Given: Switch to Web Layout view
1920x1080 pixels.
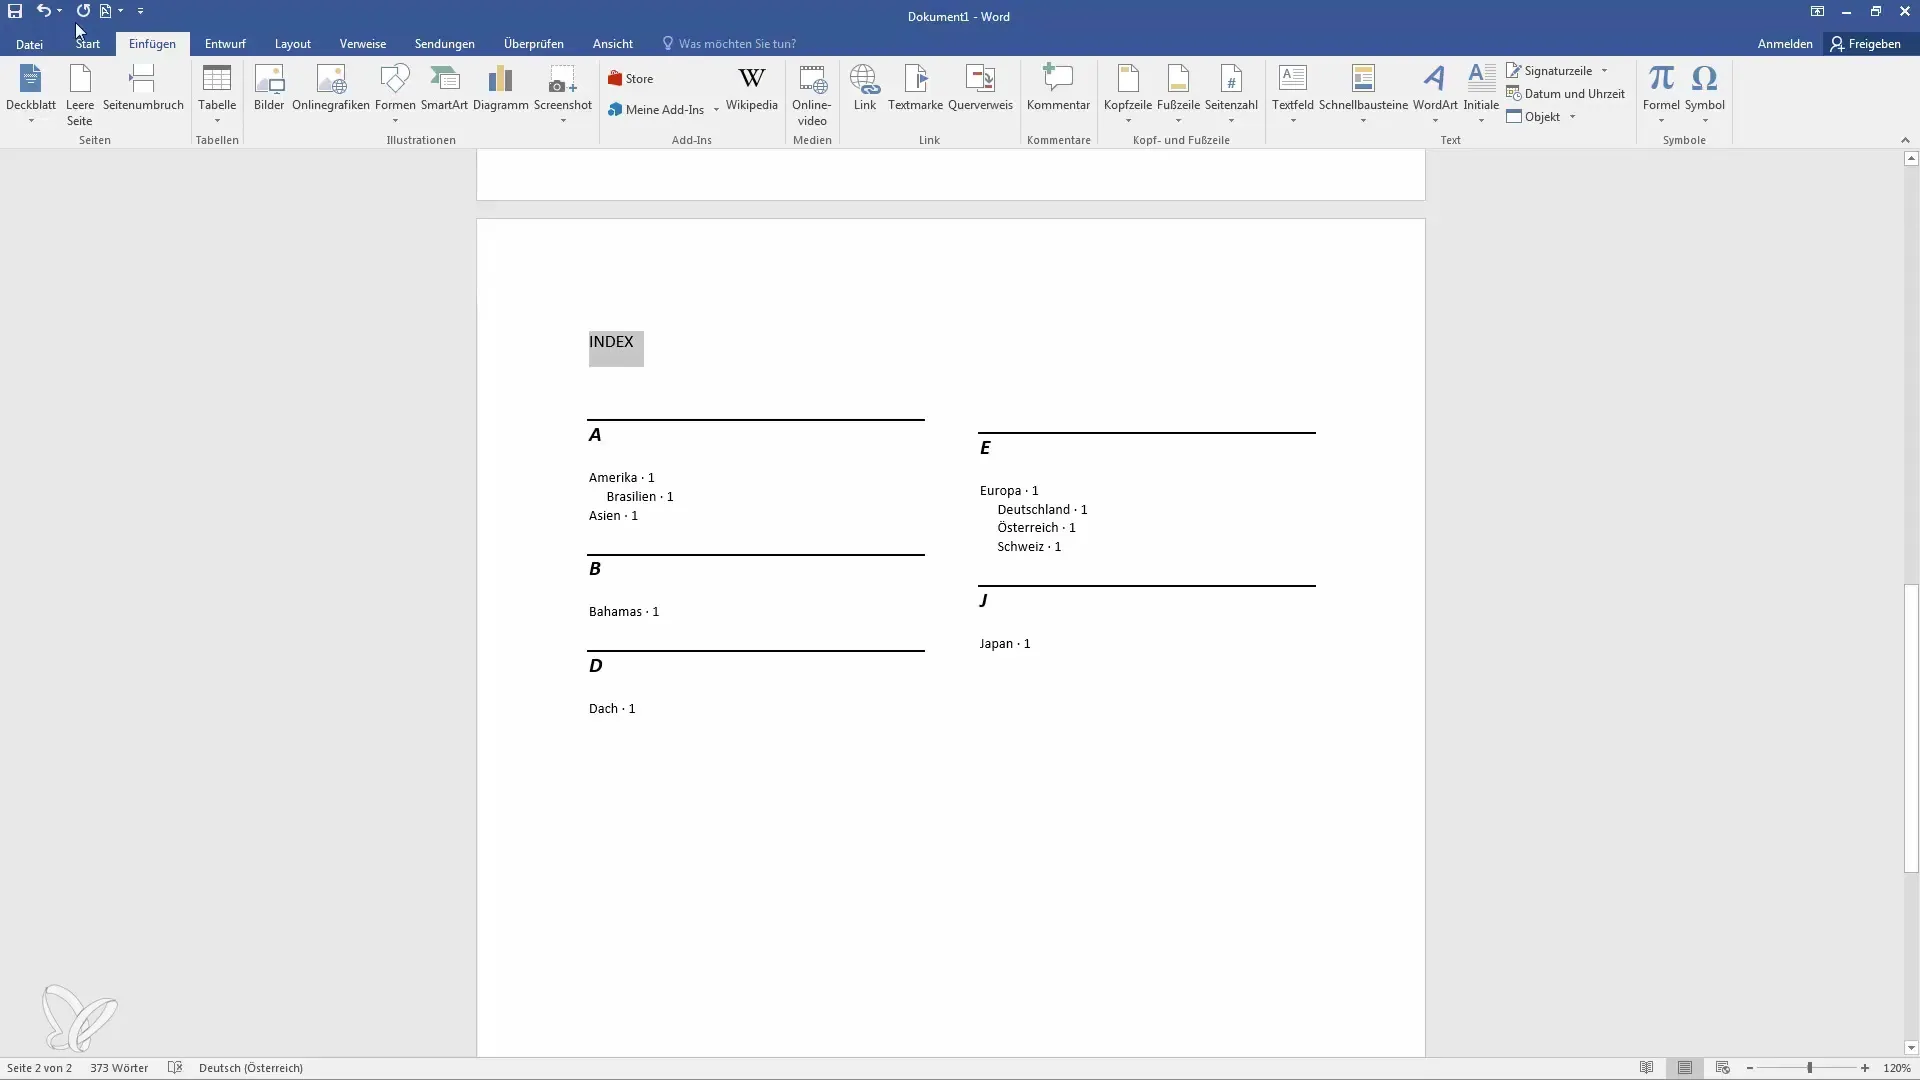Looking at the screenshot, I should pyautogui.click(x=1722, y=1068).
